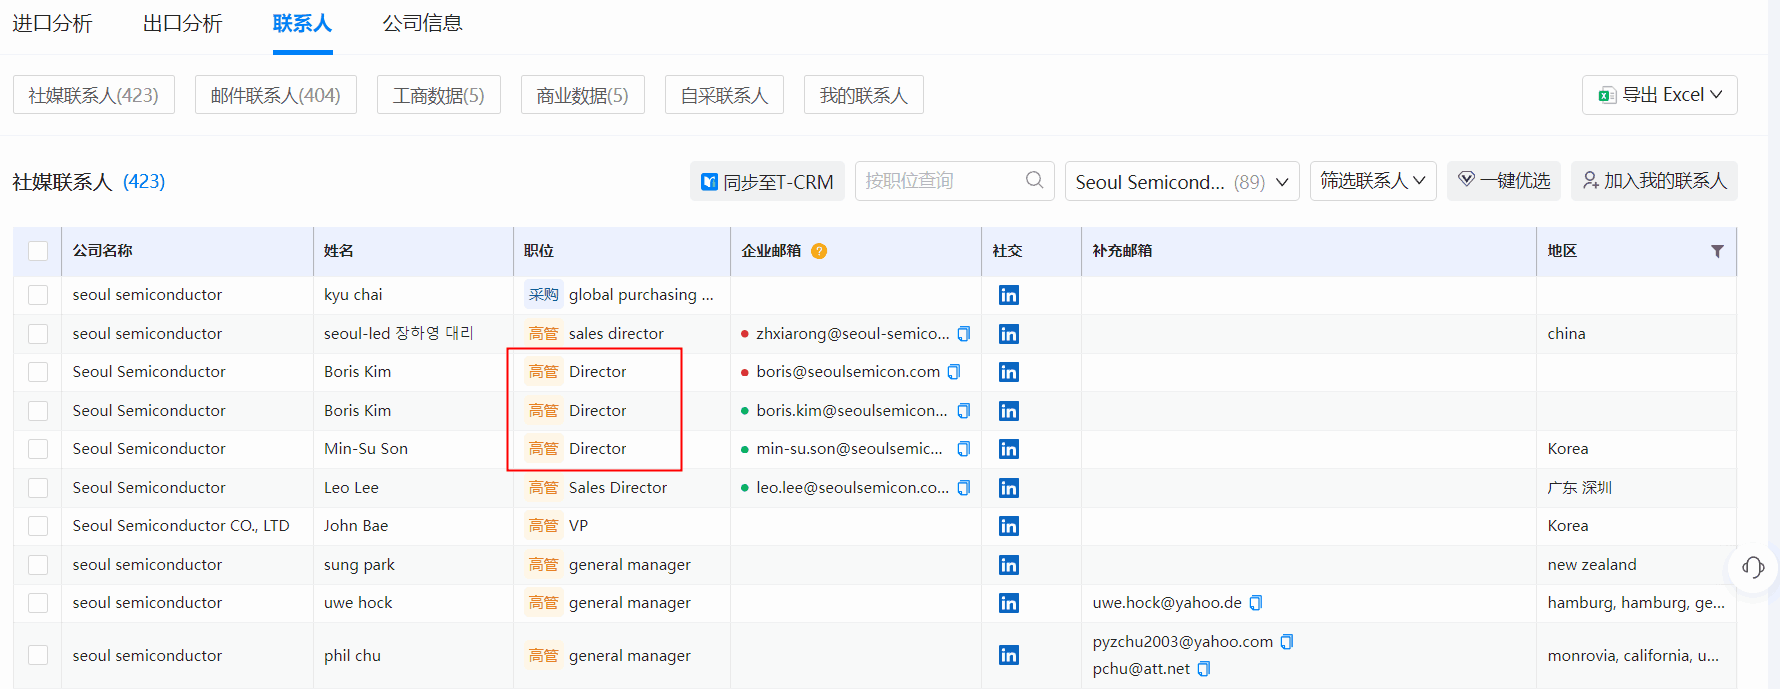Switch to the 公司信息 tab
This screenshot has height=689, width=1780.
pos(422,23)
